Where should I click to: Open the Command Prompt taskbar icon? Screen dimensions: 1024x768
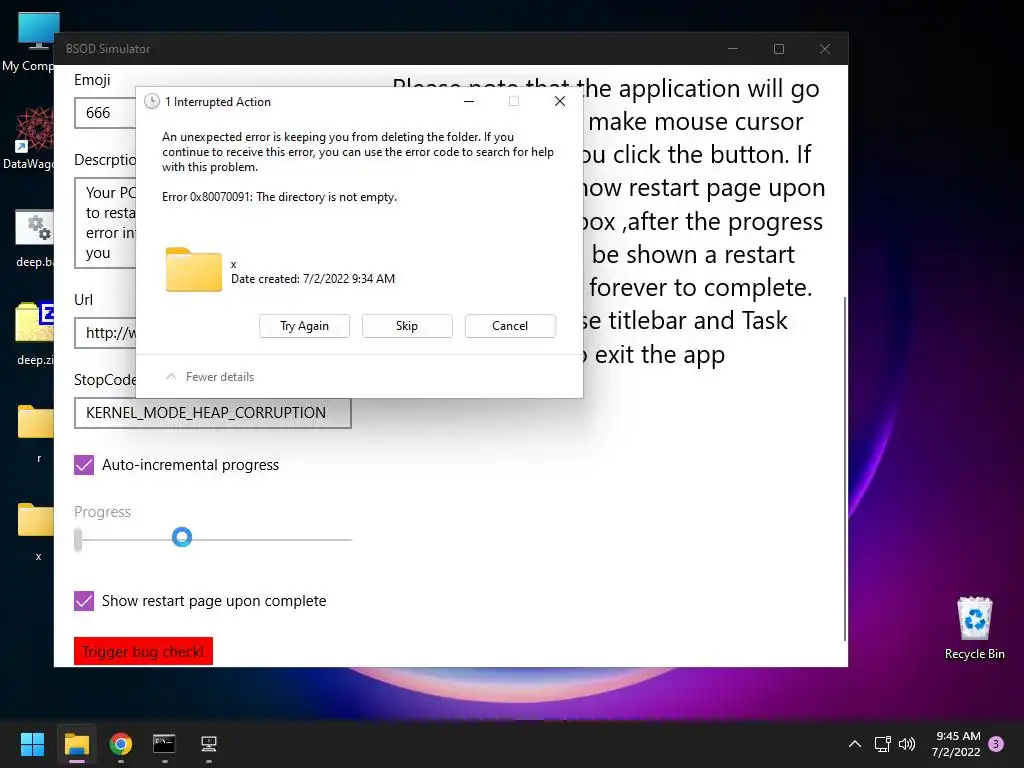tap(164, 744)
